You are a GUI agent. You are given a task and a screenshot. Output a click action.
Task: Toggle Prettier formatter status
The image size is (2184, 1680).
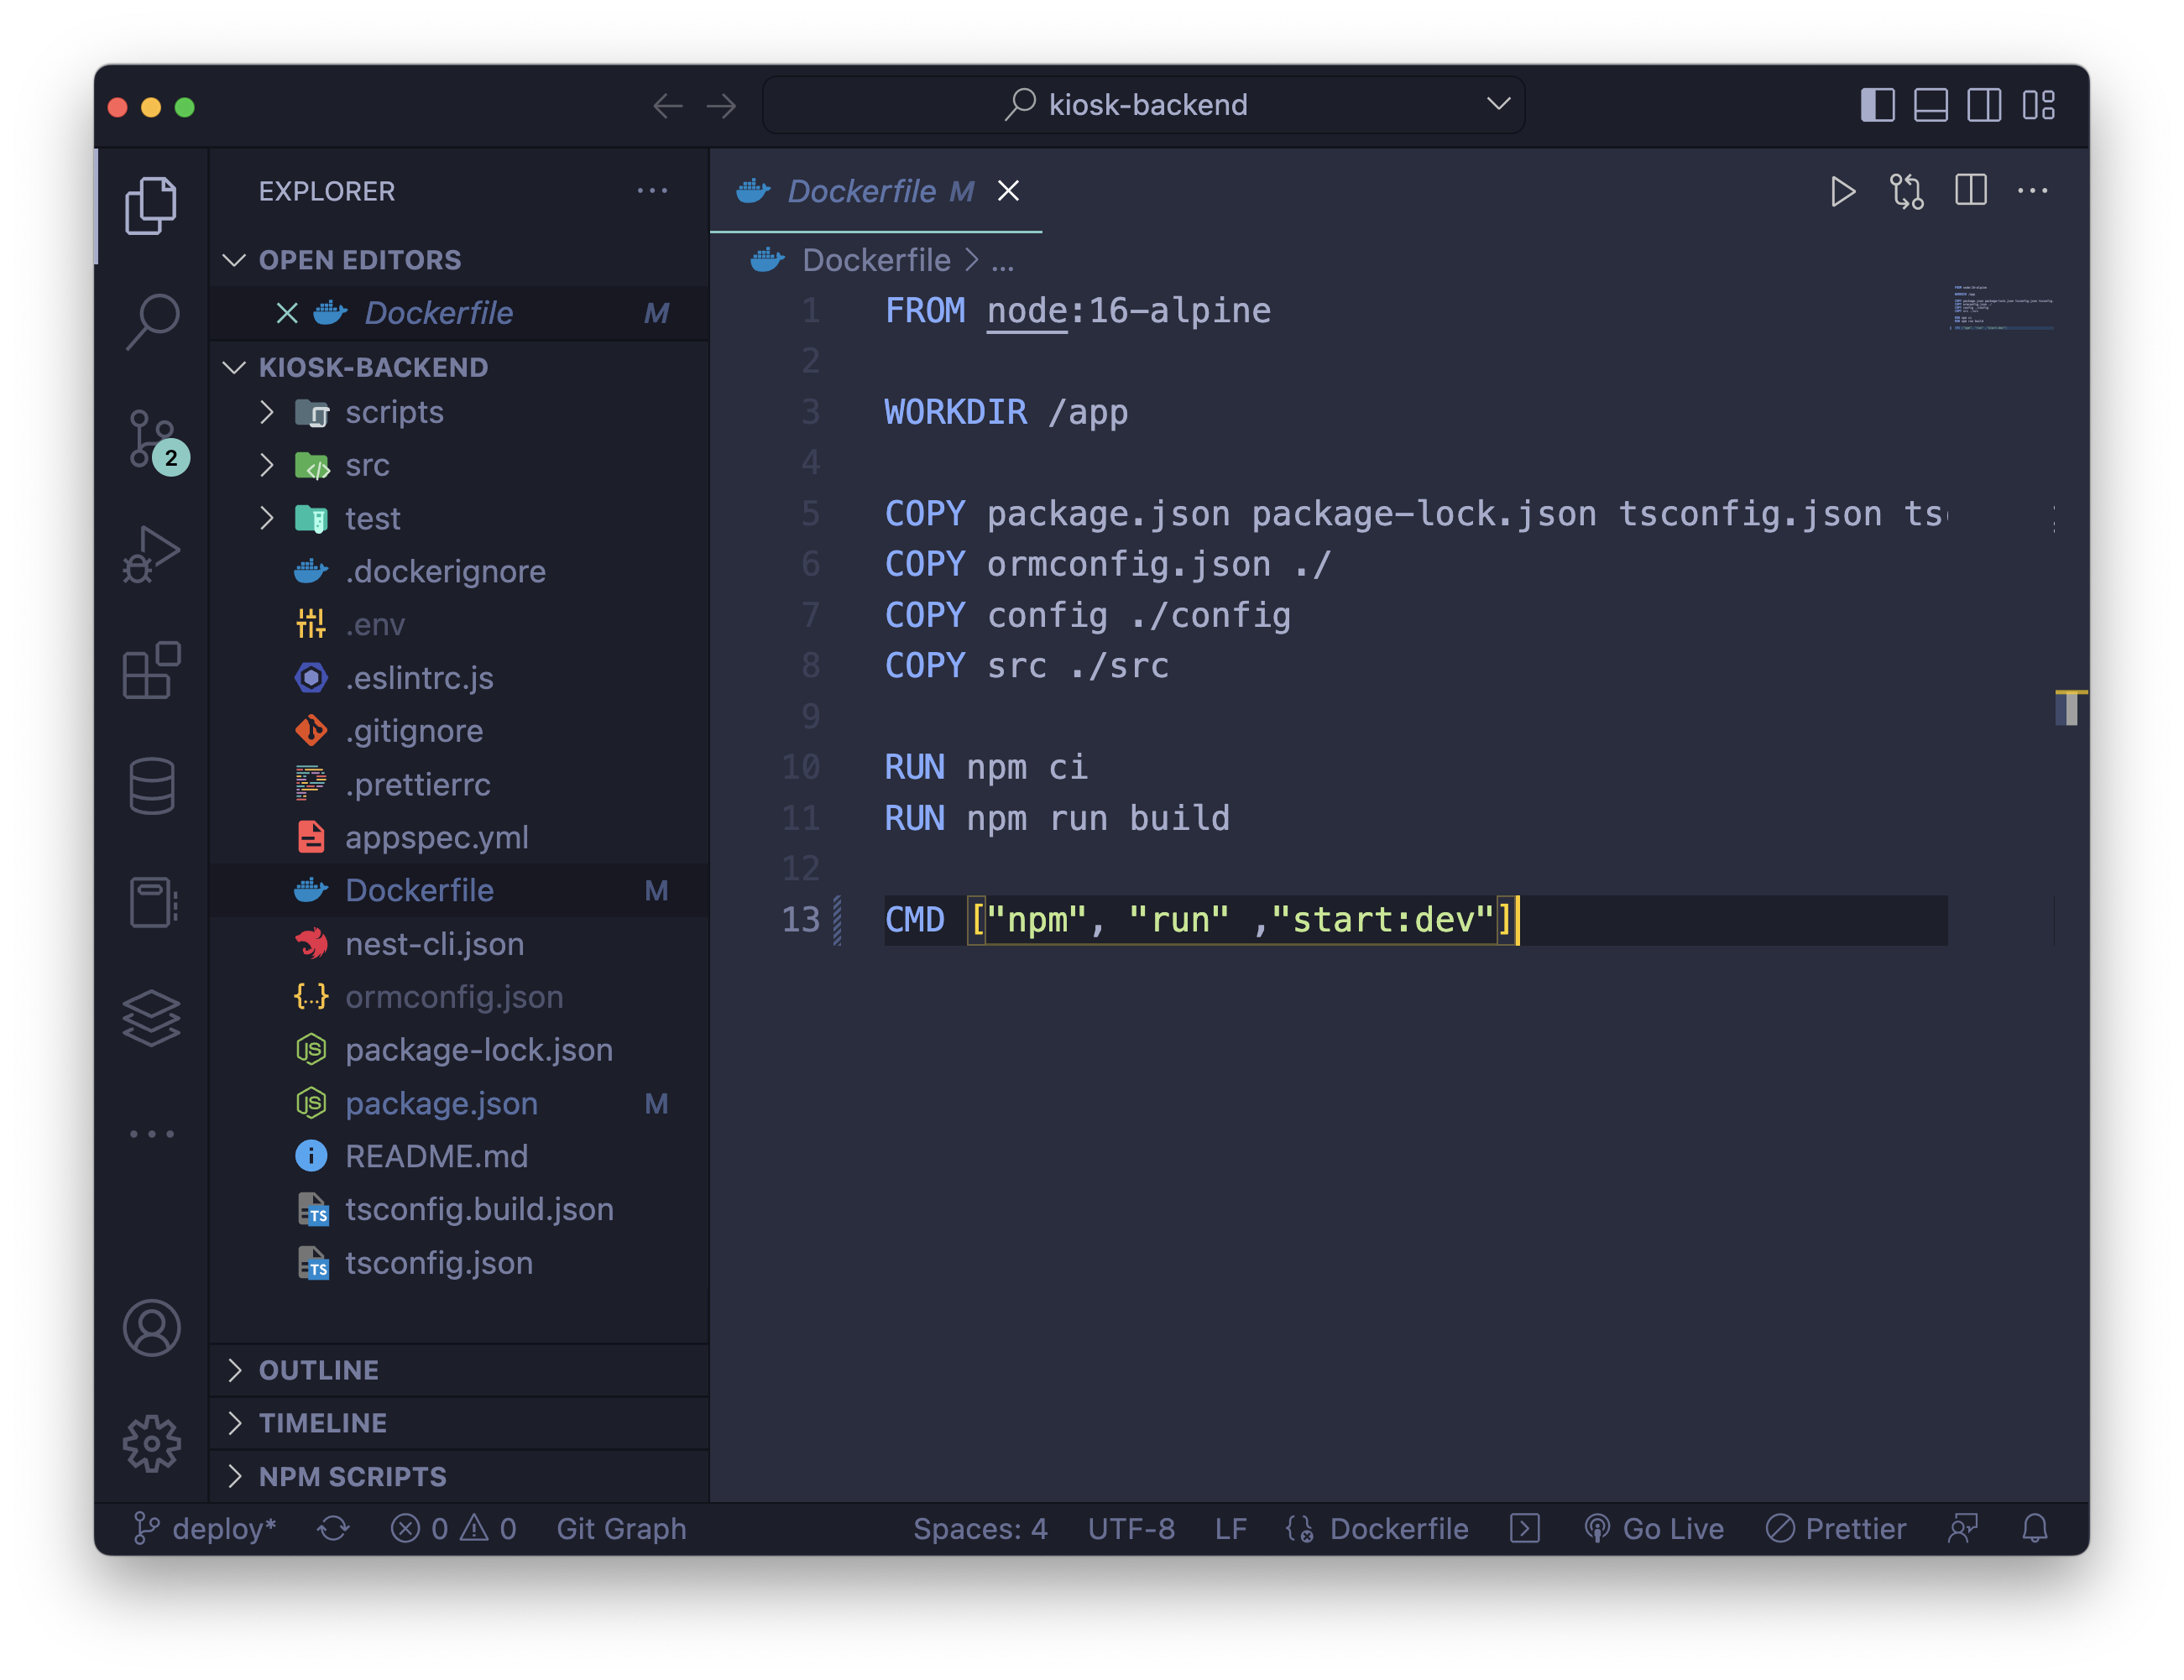1836,1529
